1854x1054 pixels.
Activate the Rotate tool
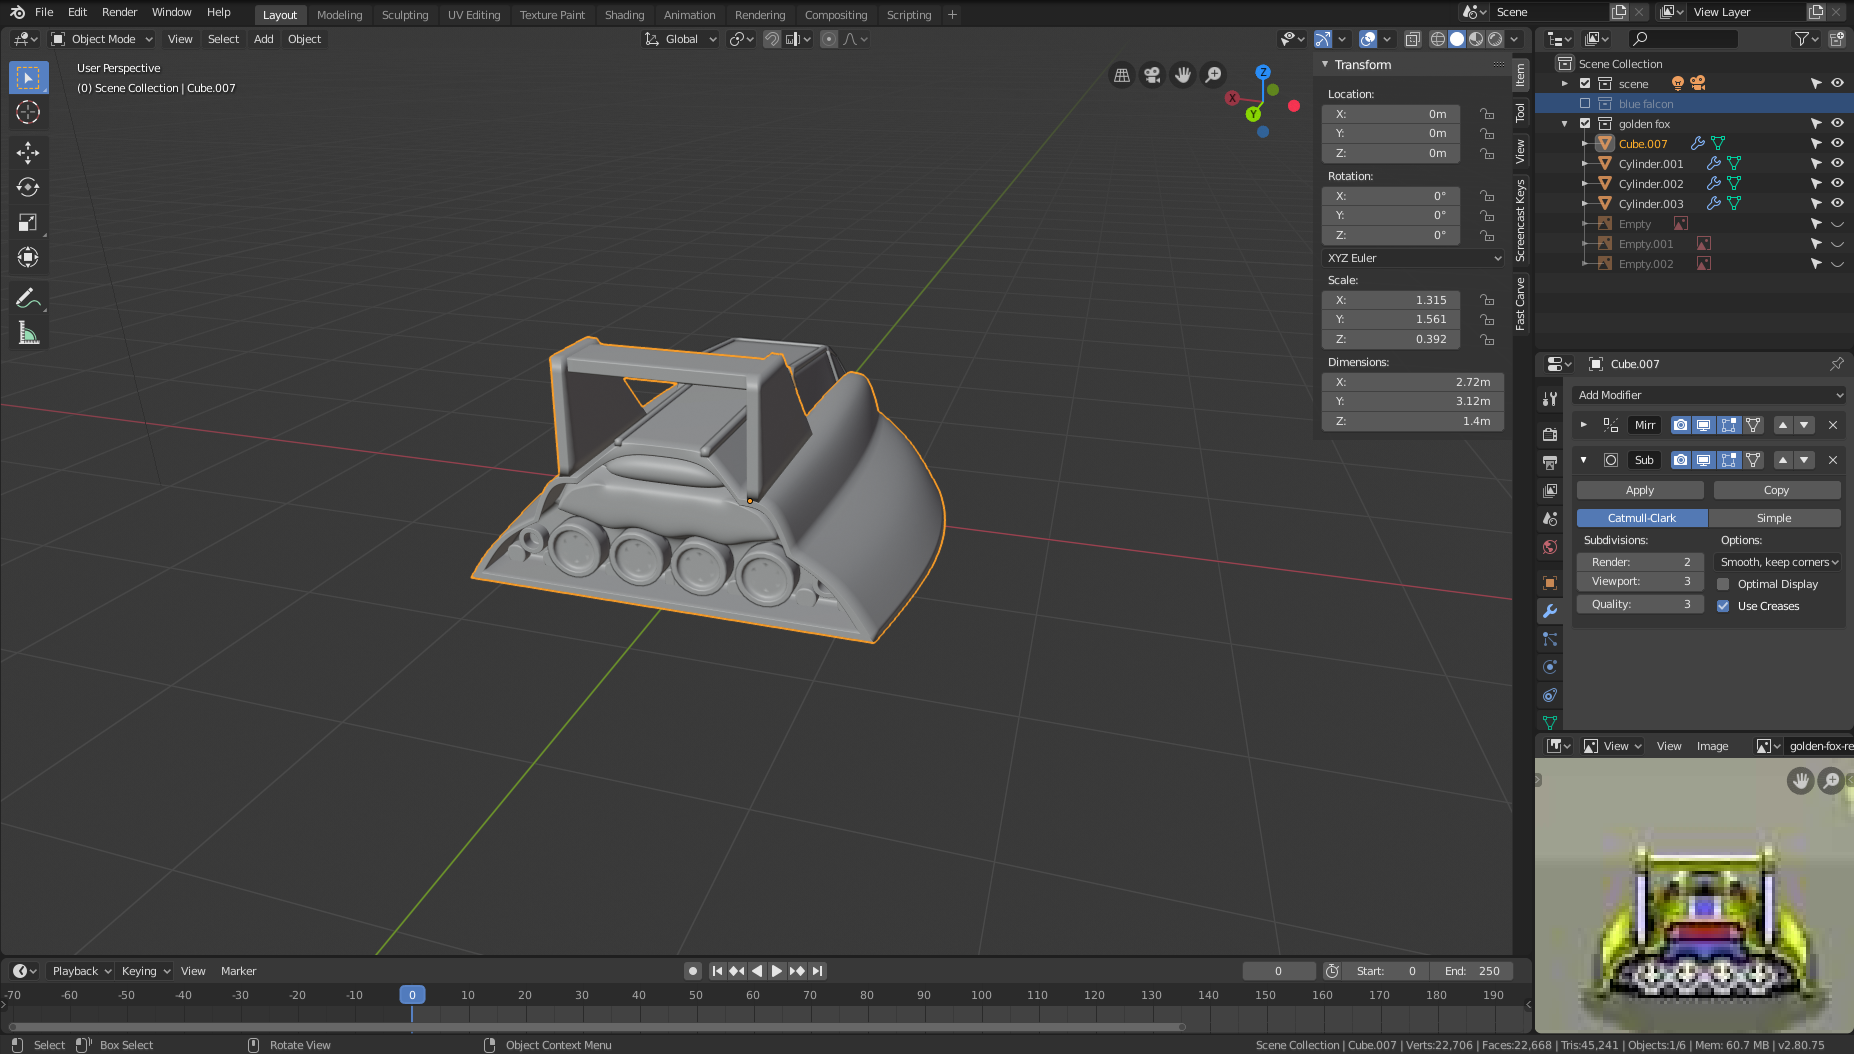[28, 187]
